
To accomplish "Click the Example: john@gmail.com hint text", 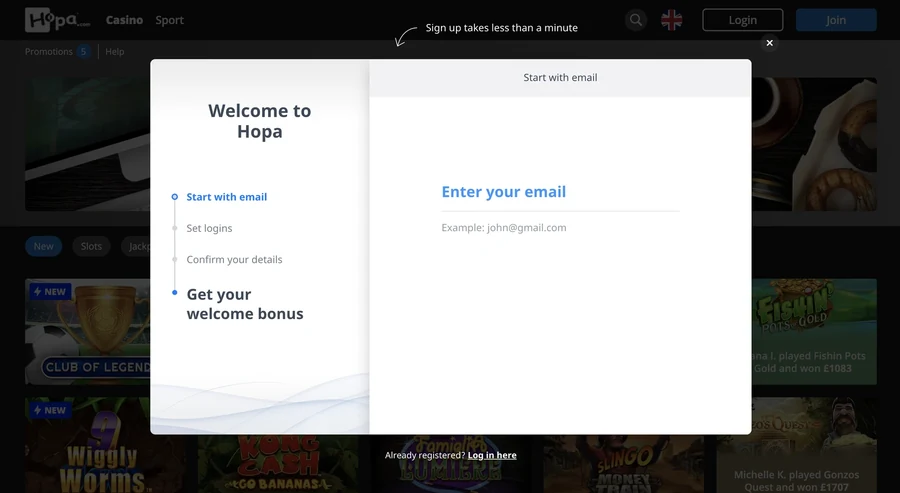I will click(x=503, y=228).
